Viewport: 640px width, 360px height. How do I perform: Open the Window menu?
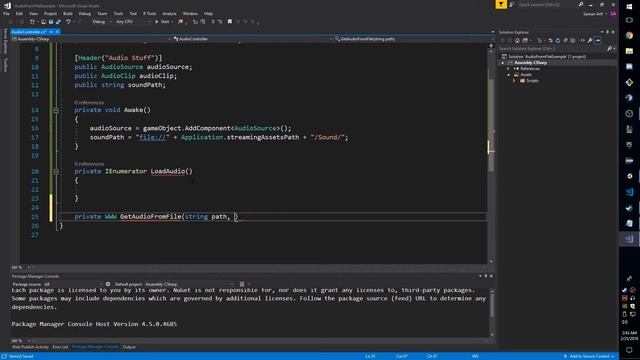click(x=190, y=13)
